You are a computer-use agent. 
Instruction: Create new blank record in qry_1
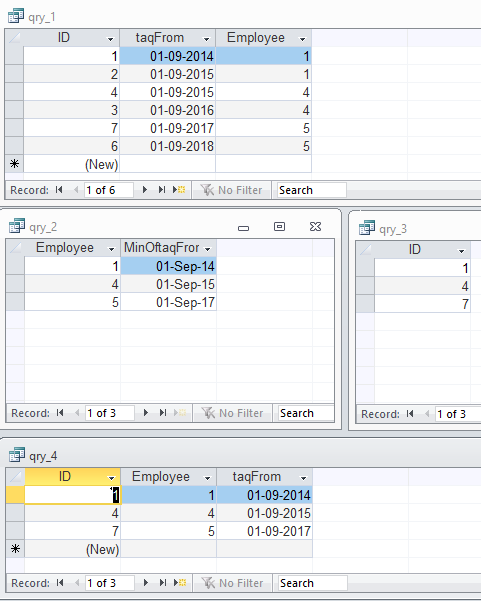point(179,190)
